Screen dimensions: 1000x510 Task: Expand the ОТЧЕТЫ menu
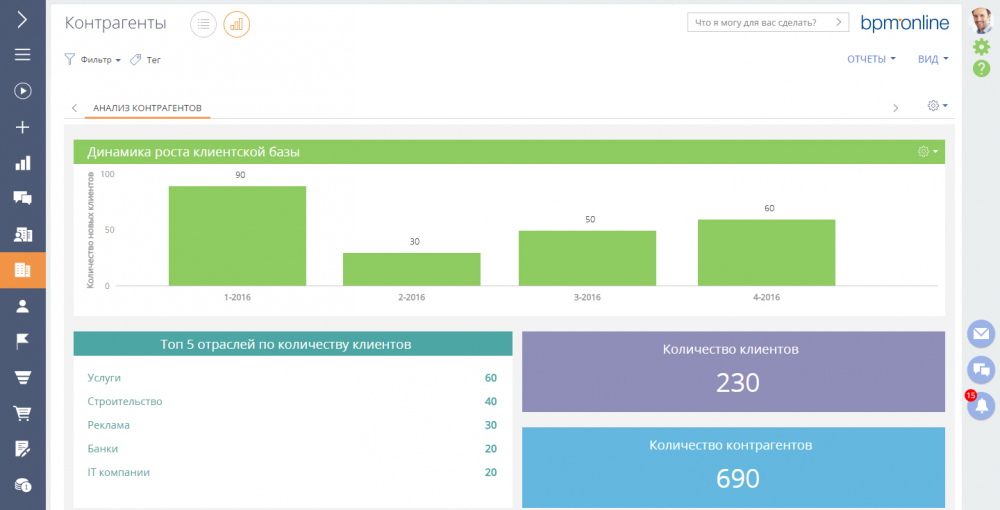871,59
